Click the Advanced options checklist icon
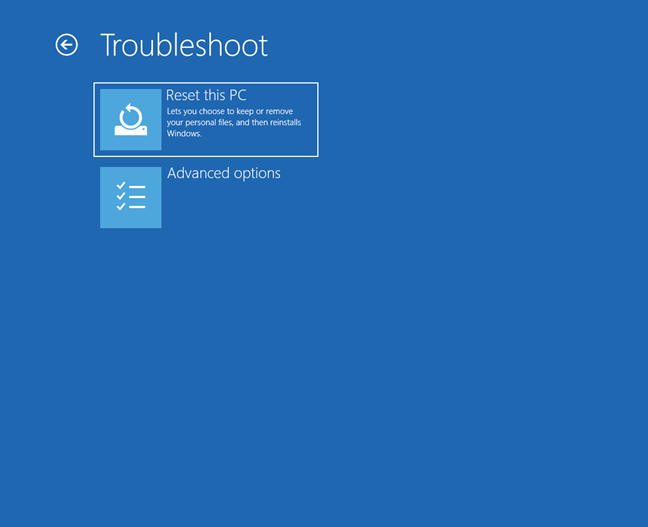This screenshot has width=648, height=527. [131, 197]
